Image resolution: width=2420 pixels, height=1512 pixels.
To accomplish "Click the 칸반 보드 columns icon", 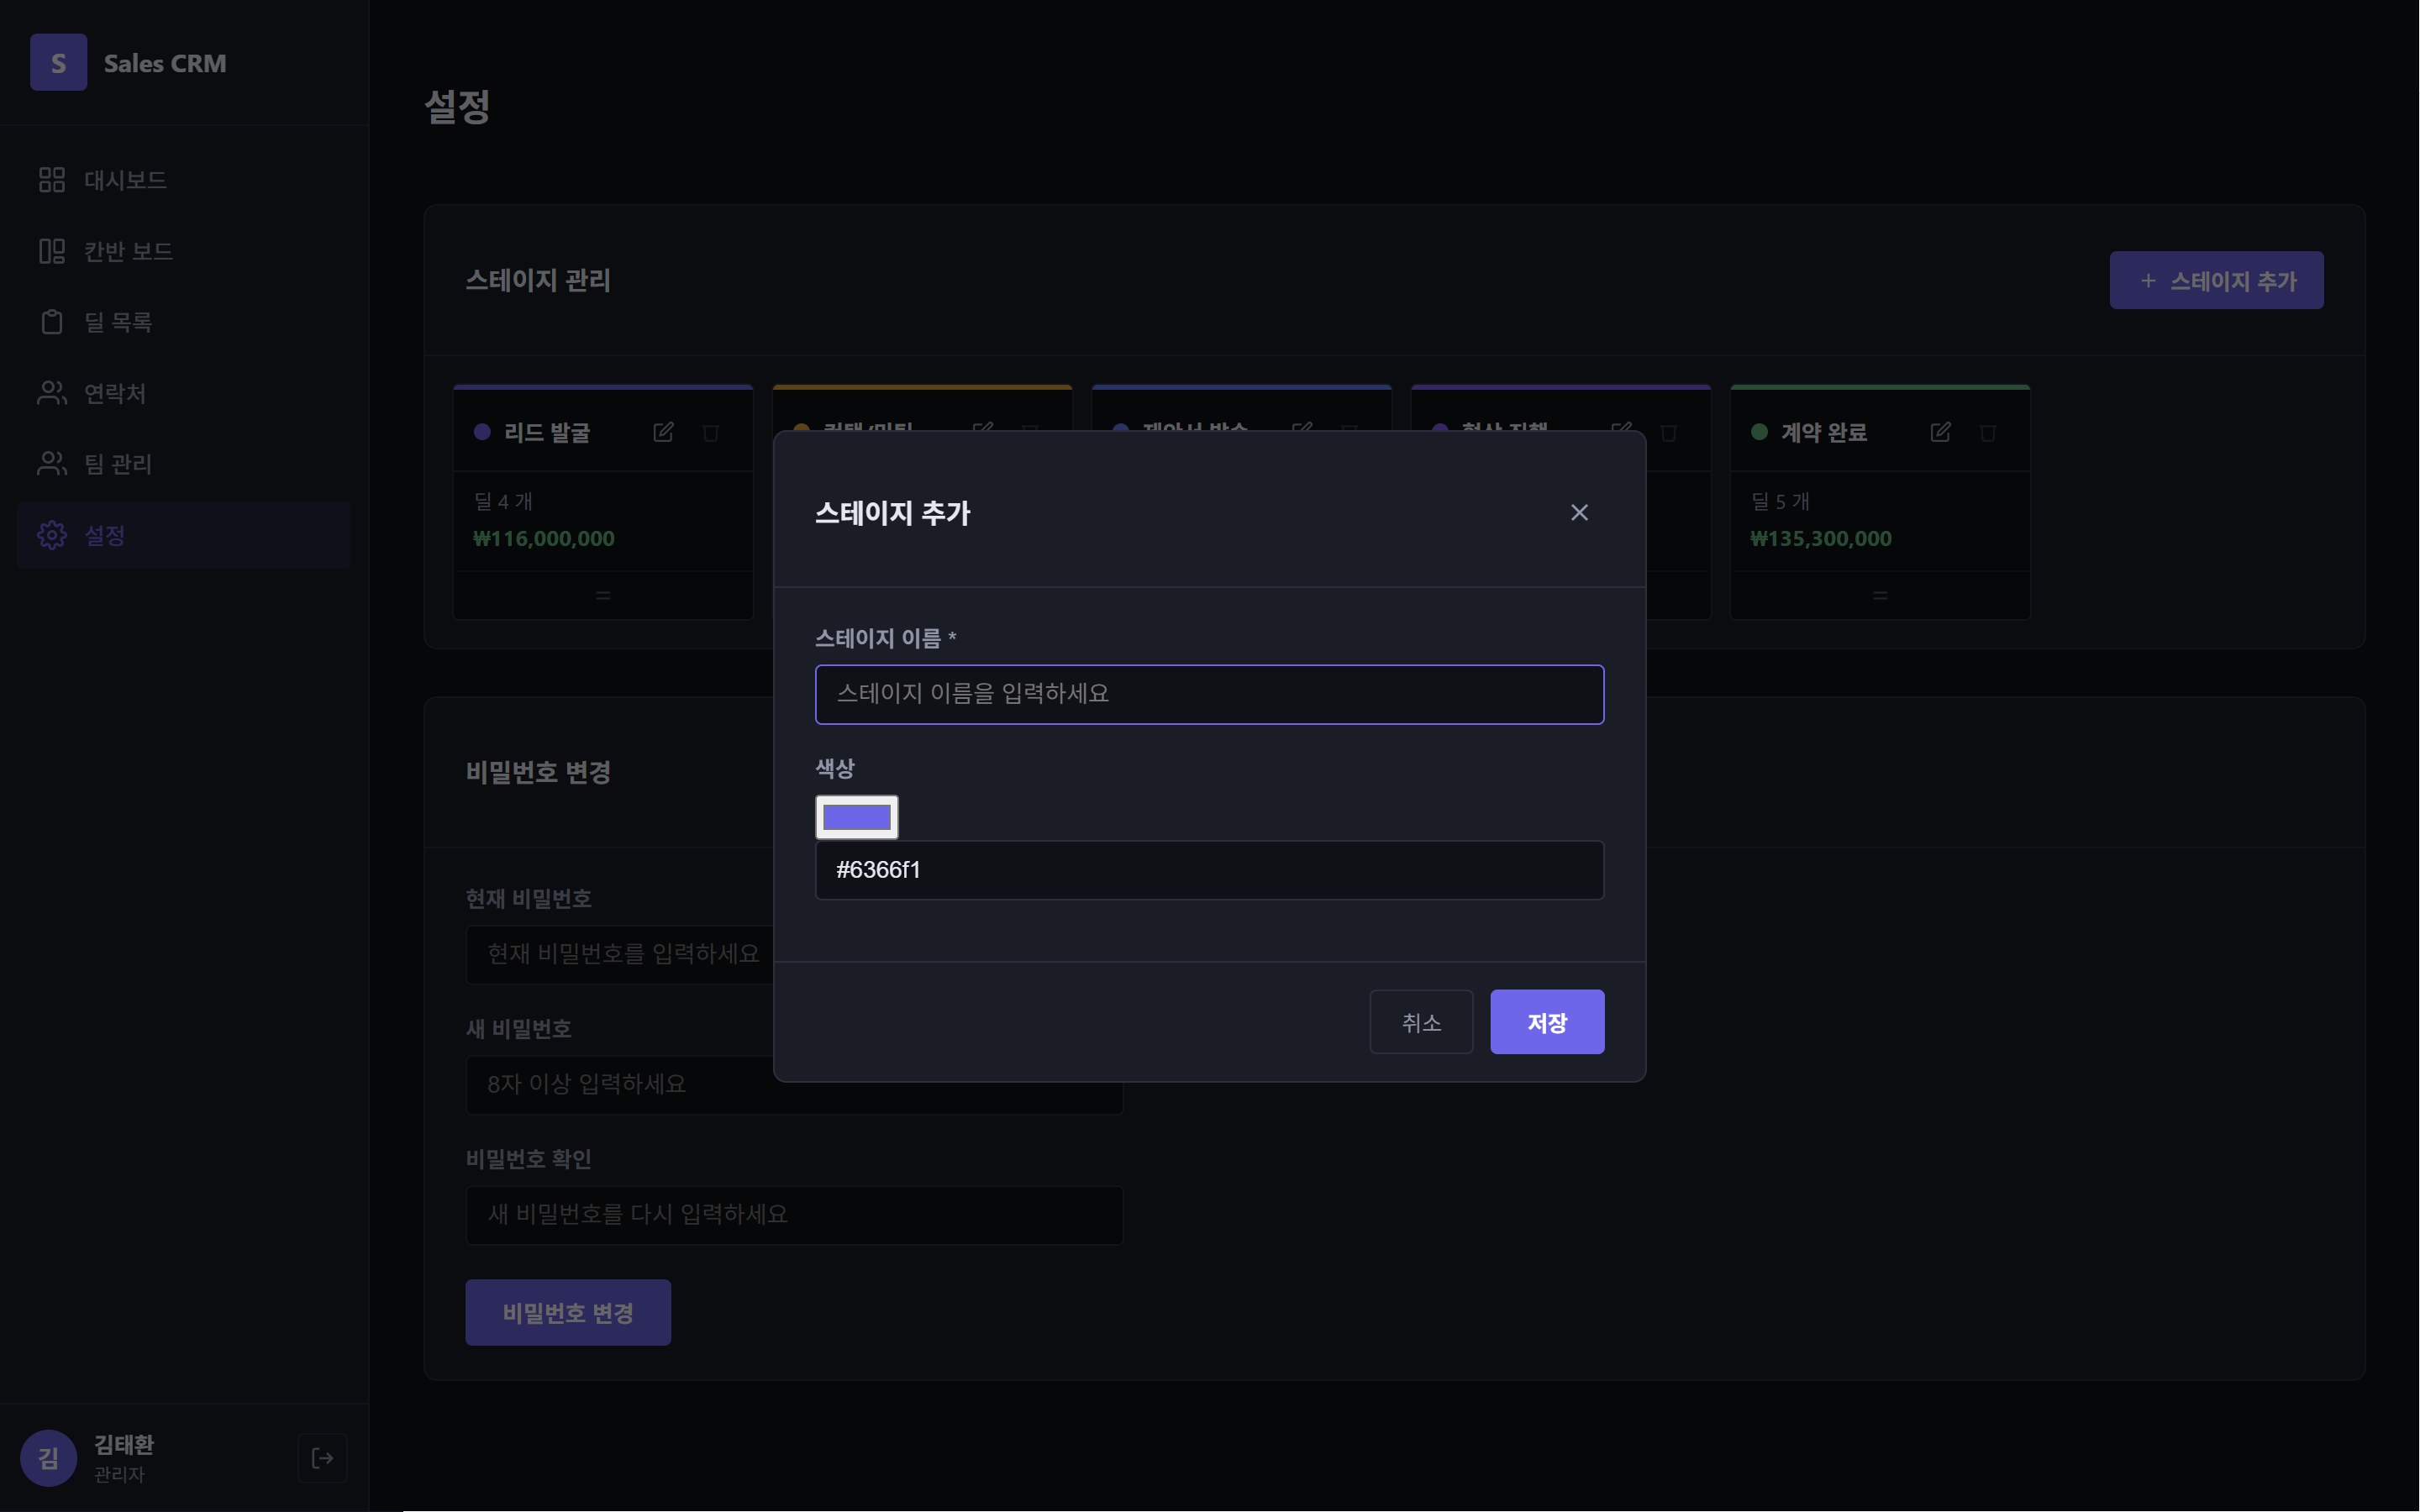I will click(52, 251).
